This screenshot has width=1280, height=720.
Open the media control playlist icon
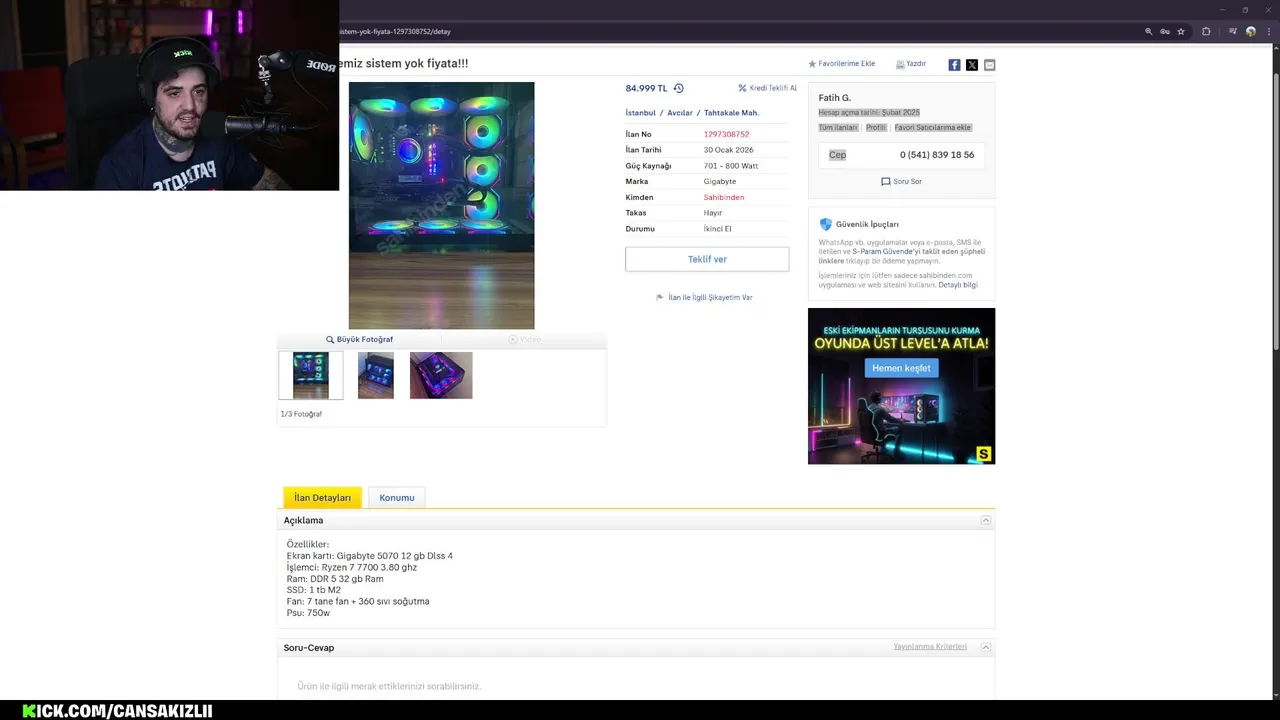(x=1233, y=32)
